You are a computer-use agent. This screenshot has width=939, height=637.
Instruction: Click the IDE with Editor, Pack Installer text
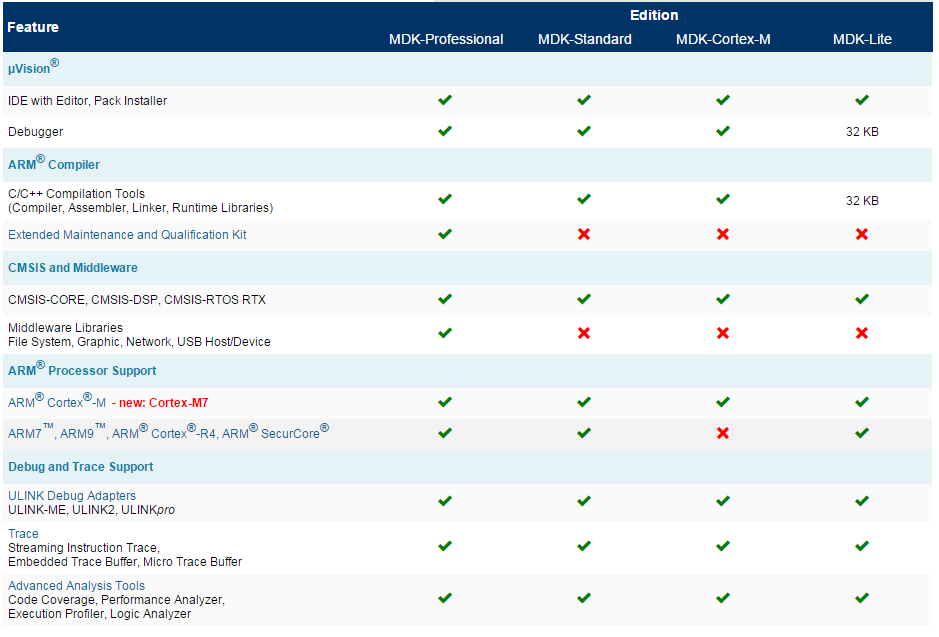[x=87, y=101]
